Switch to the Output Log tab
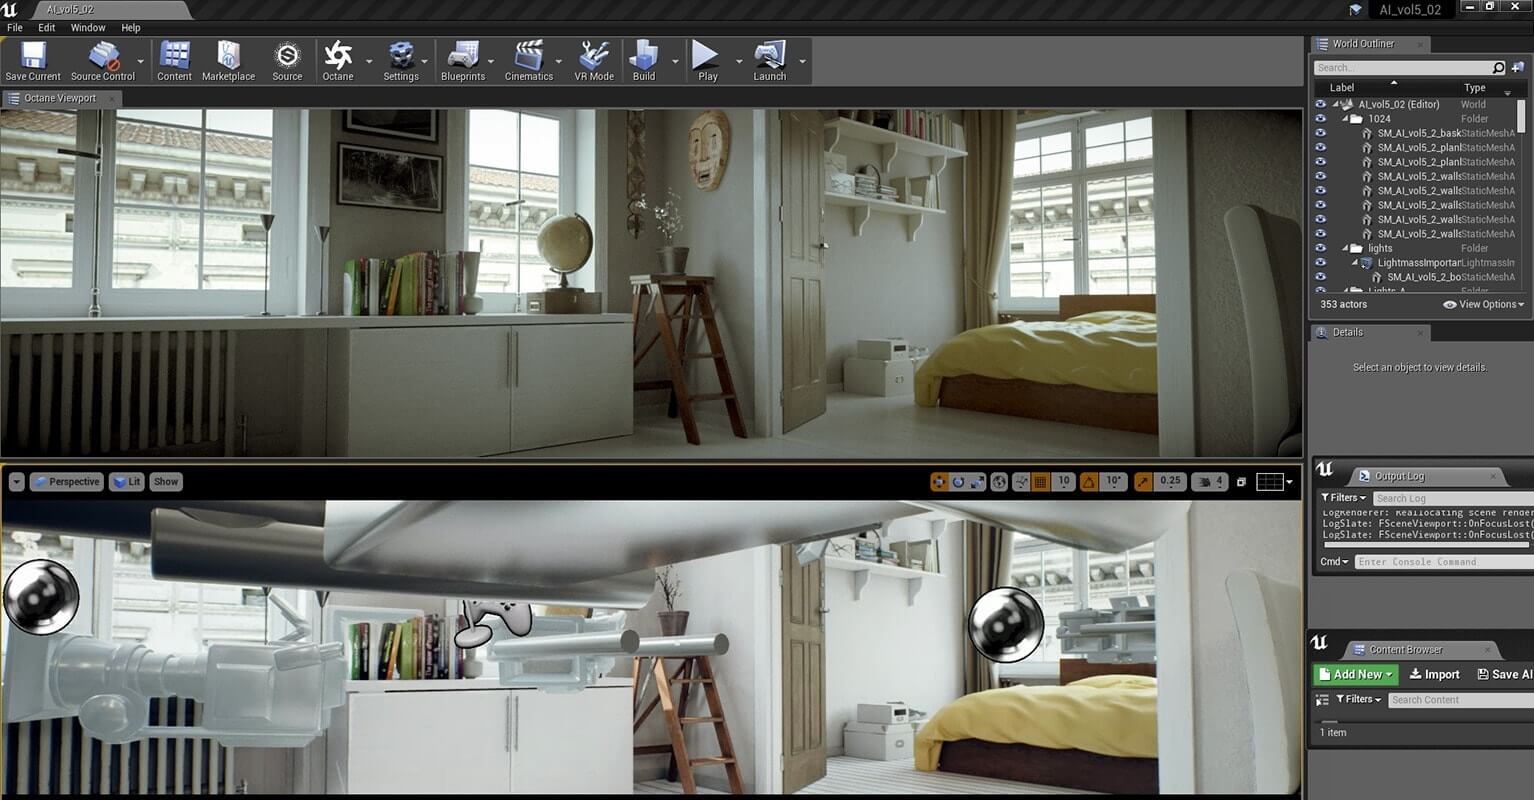Screen dimensions: 1534x800 pyautogui.click(x=1400, y=476)
